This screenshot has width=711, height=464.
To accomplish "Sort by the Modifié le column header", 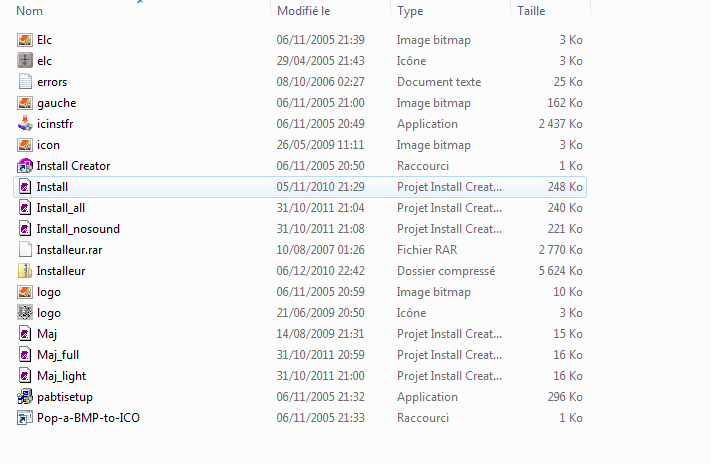I will tap(303, 11).
